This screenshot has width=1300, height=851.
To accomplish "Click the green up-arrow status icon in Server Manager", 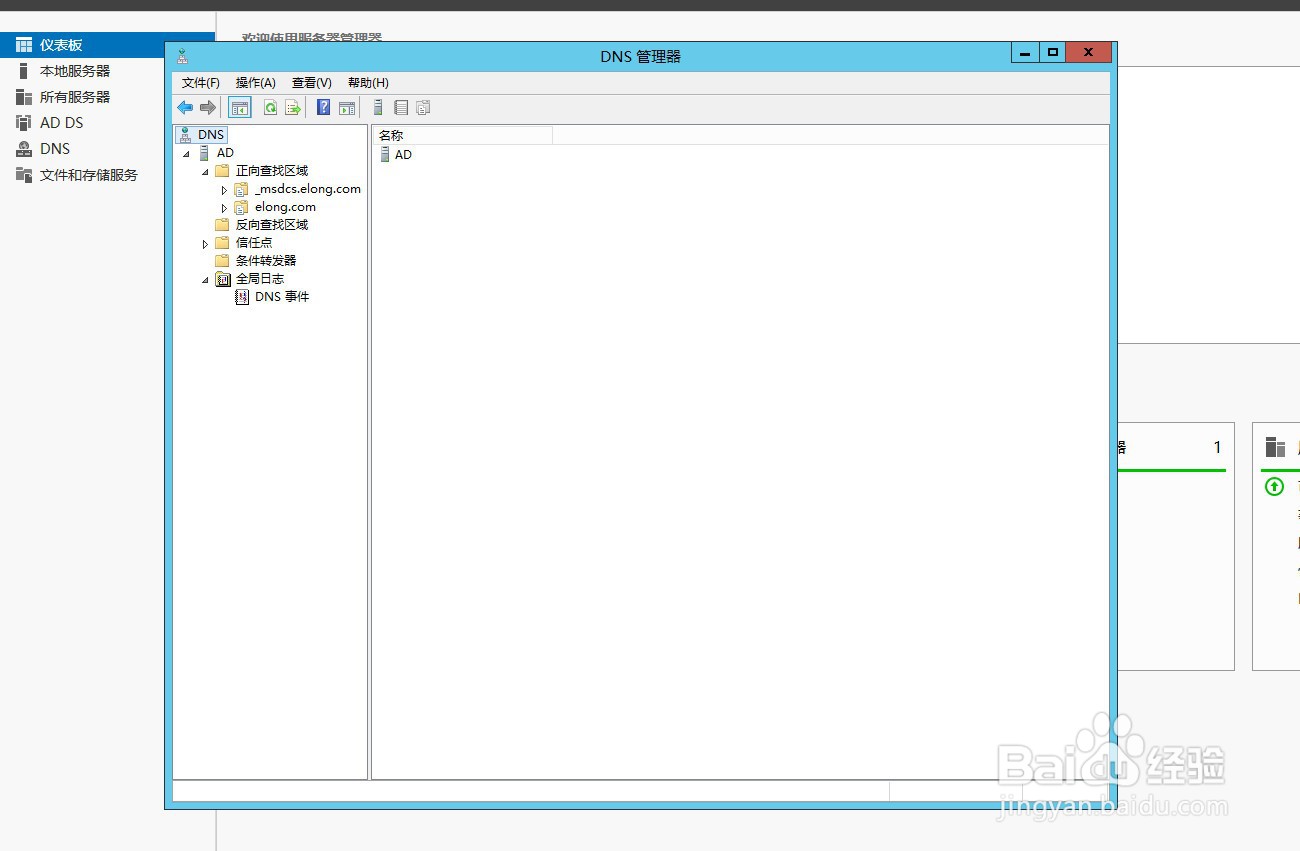I will [x=1274, y=487].
